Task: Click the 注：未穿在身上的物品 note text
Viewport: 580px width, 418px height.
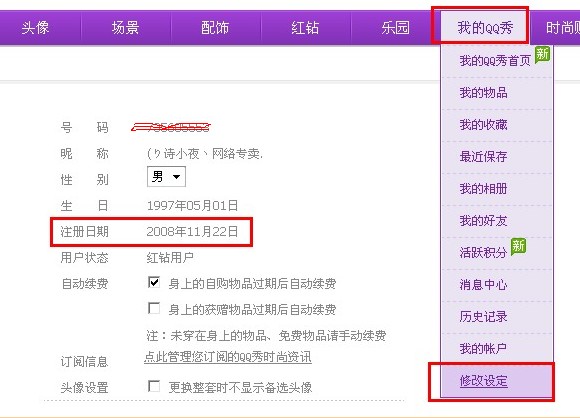Action: [x=266, y=336]
